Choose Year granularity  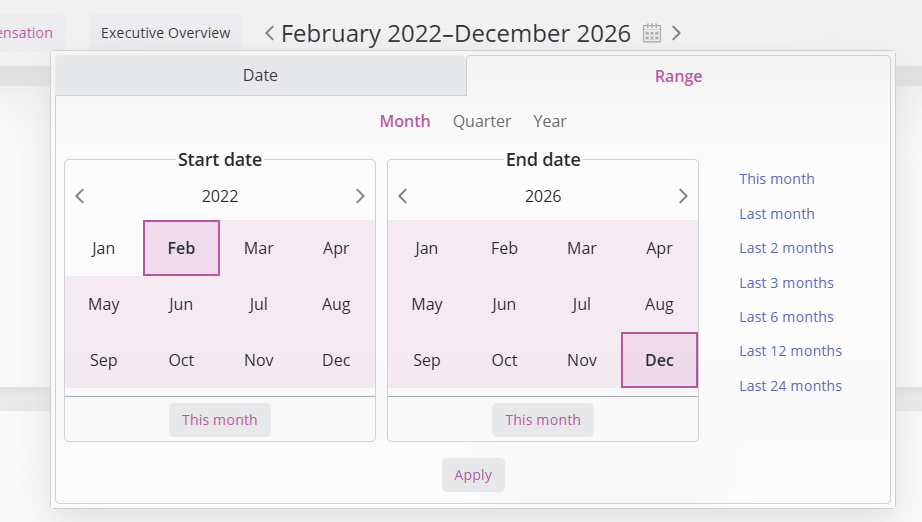[550, 121]
